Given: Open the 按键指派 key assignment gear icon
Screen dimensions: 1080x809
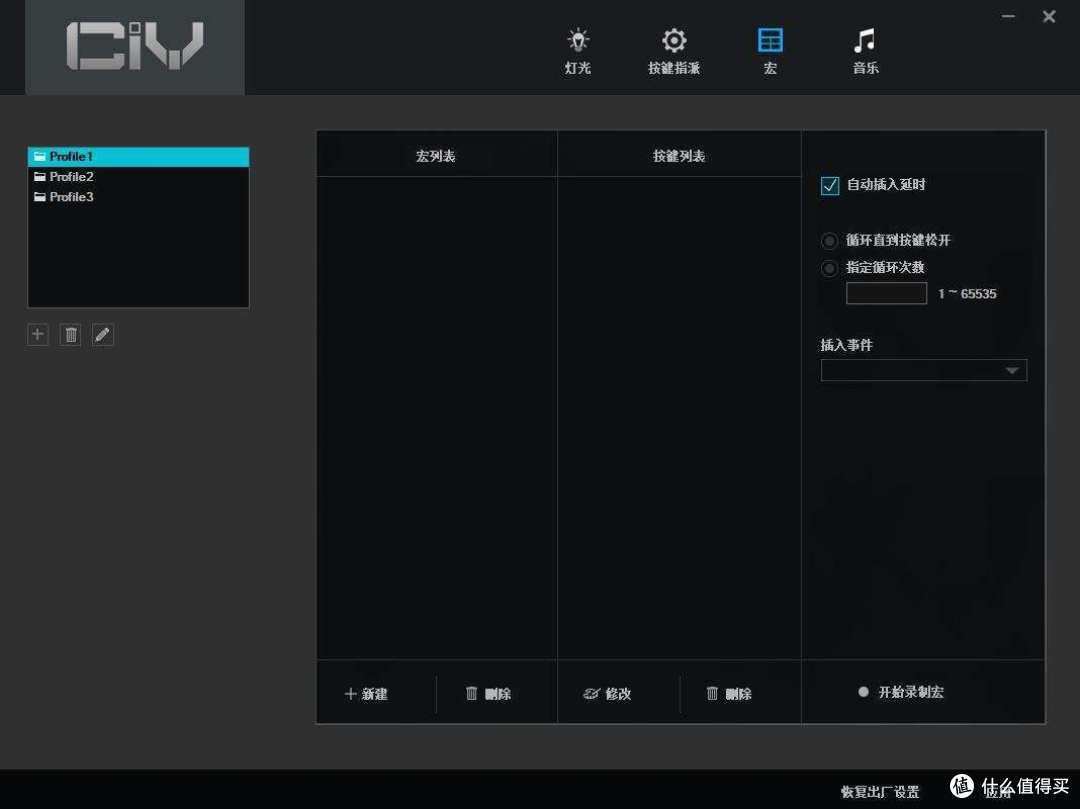Looking at the screenshot, I should (x=673, y=42).
